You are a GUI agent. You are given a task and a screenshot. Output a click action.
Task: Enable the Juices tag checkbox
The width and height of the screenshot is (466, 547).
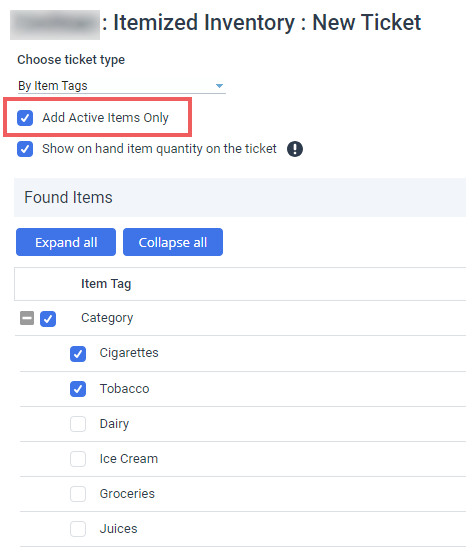78,529
